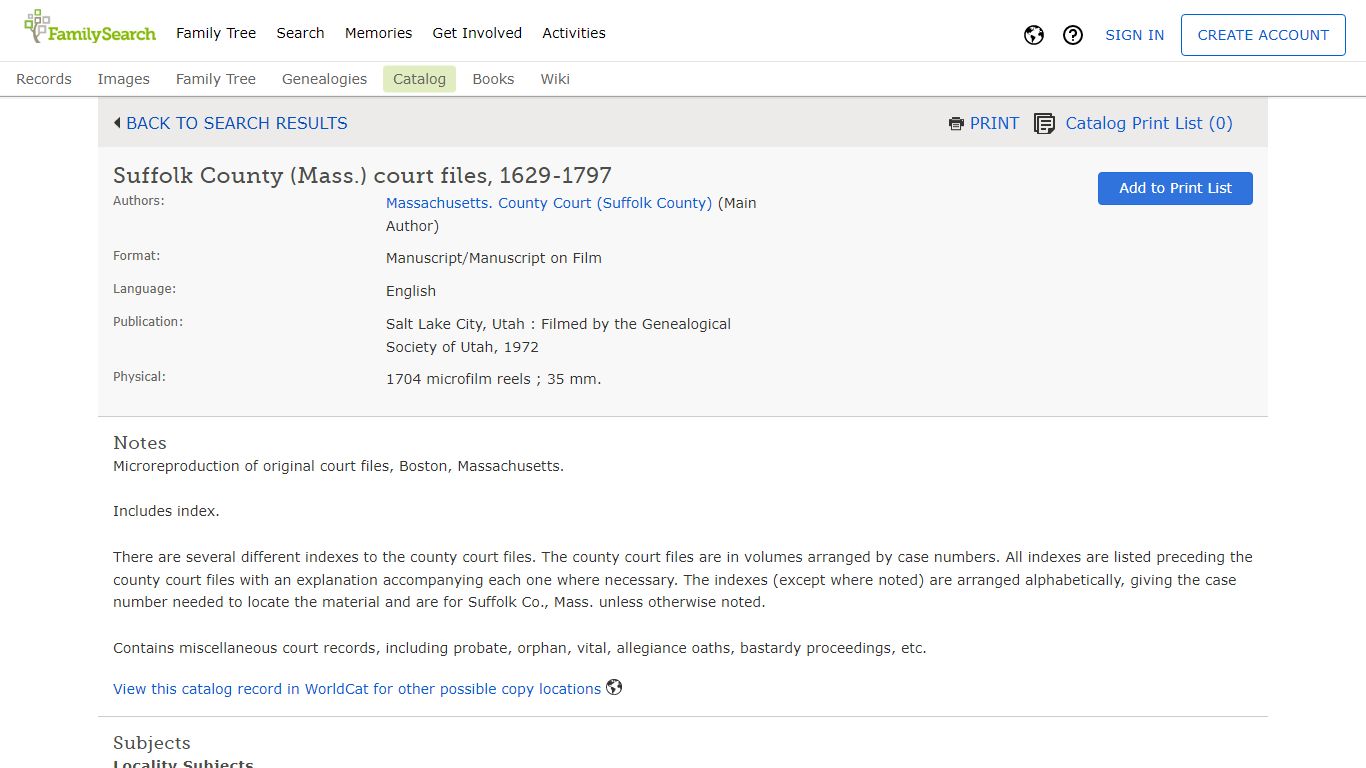Click the text Includes index.
The height and width of the screenshot is (768, 1366).
(166, 511)
